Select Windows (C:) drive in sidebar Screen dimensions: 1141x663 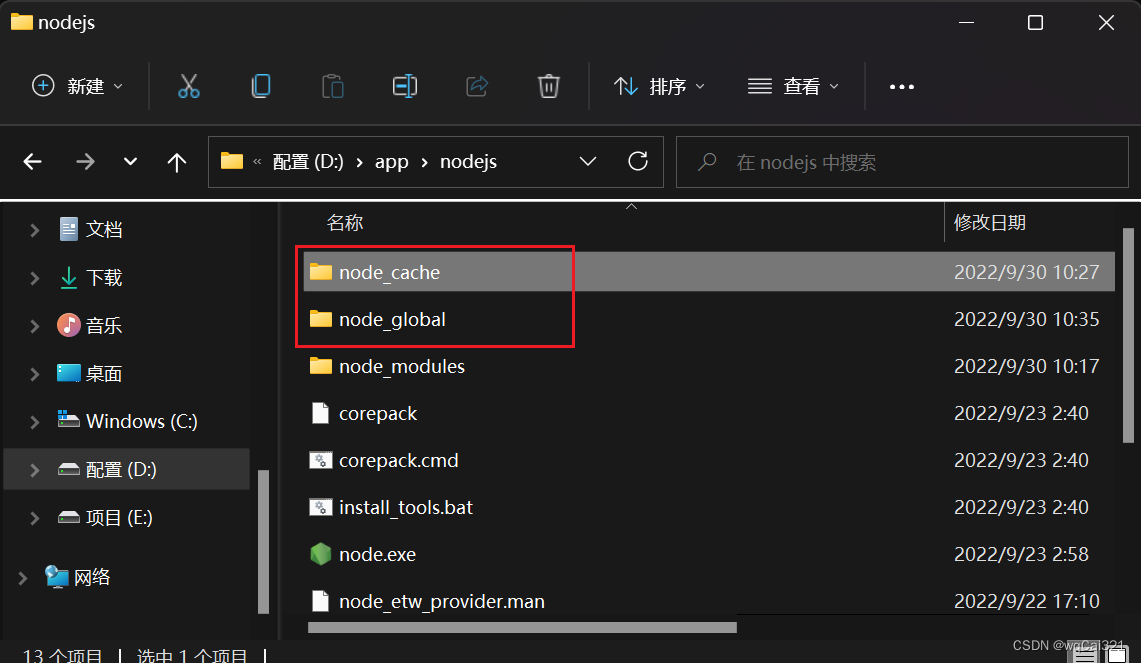[142, 421]
